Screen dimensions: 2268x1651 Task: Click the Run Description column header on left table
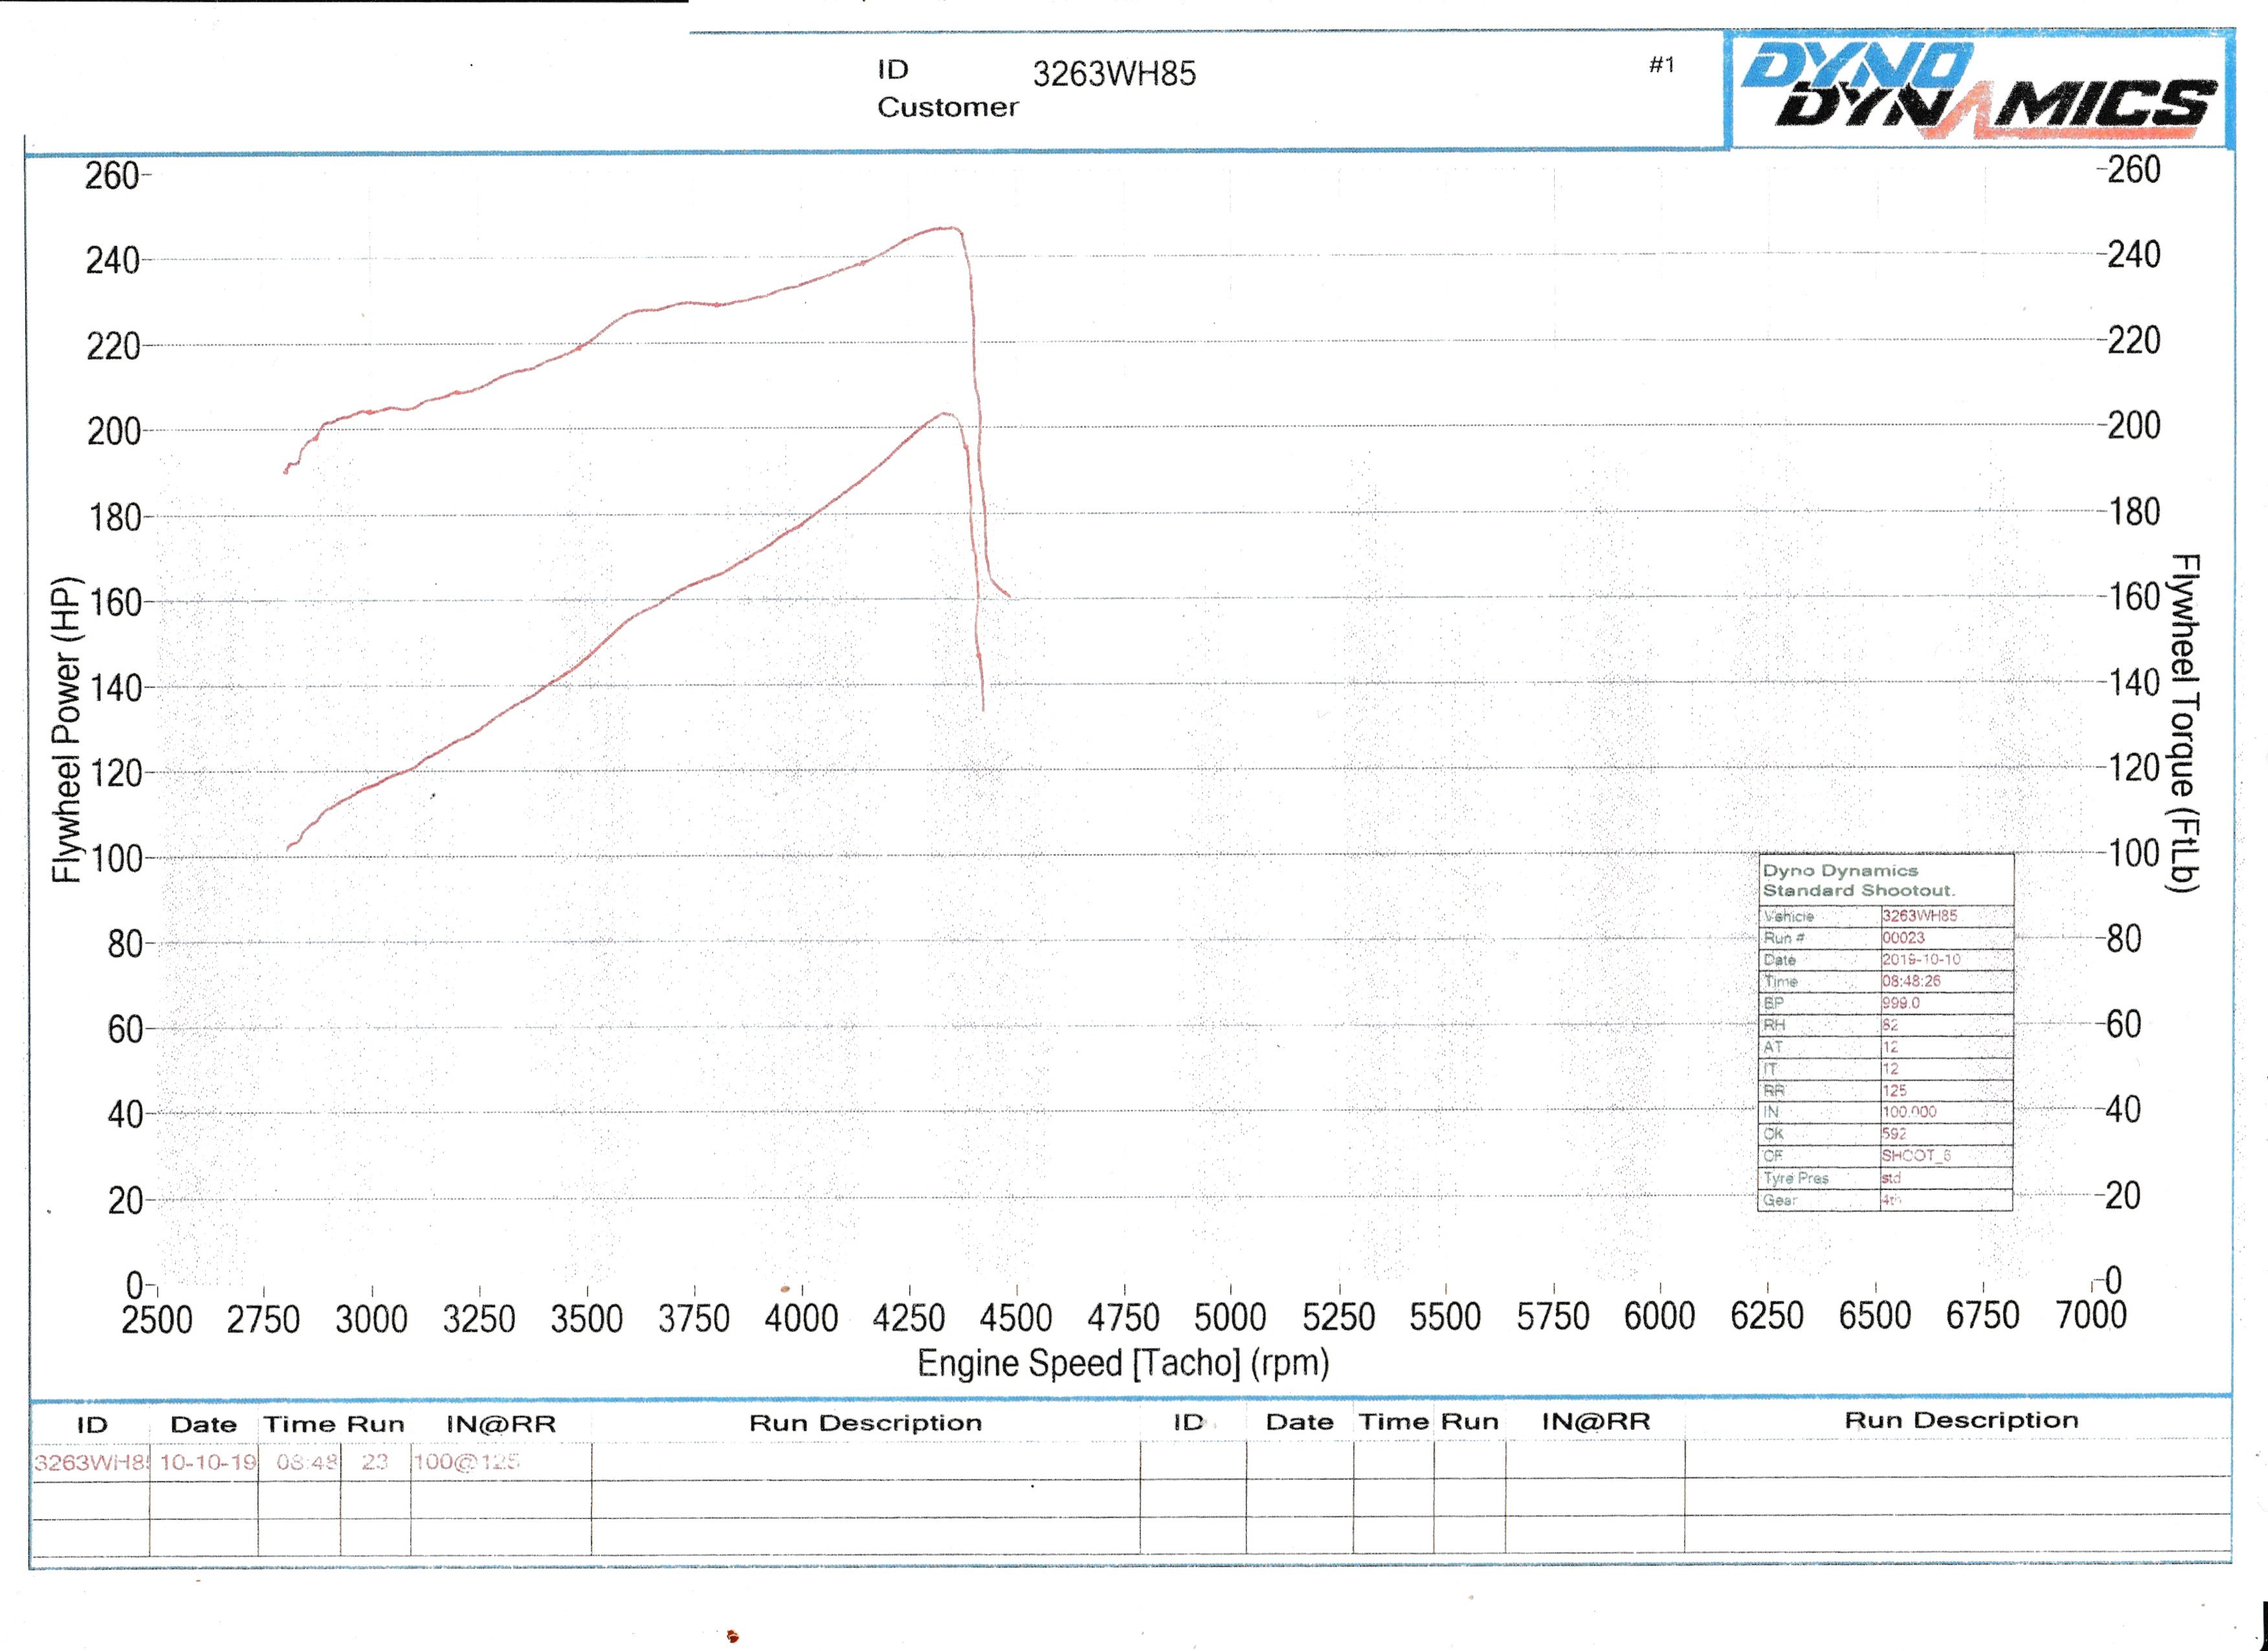click(x=865, y=1423)
